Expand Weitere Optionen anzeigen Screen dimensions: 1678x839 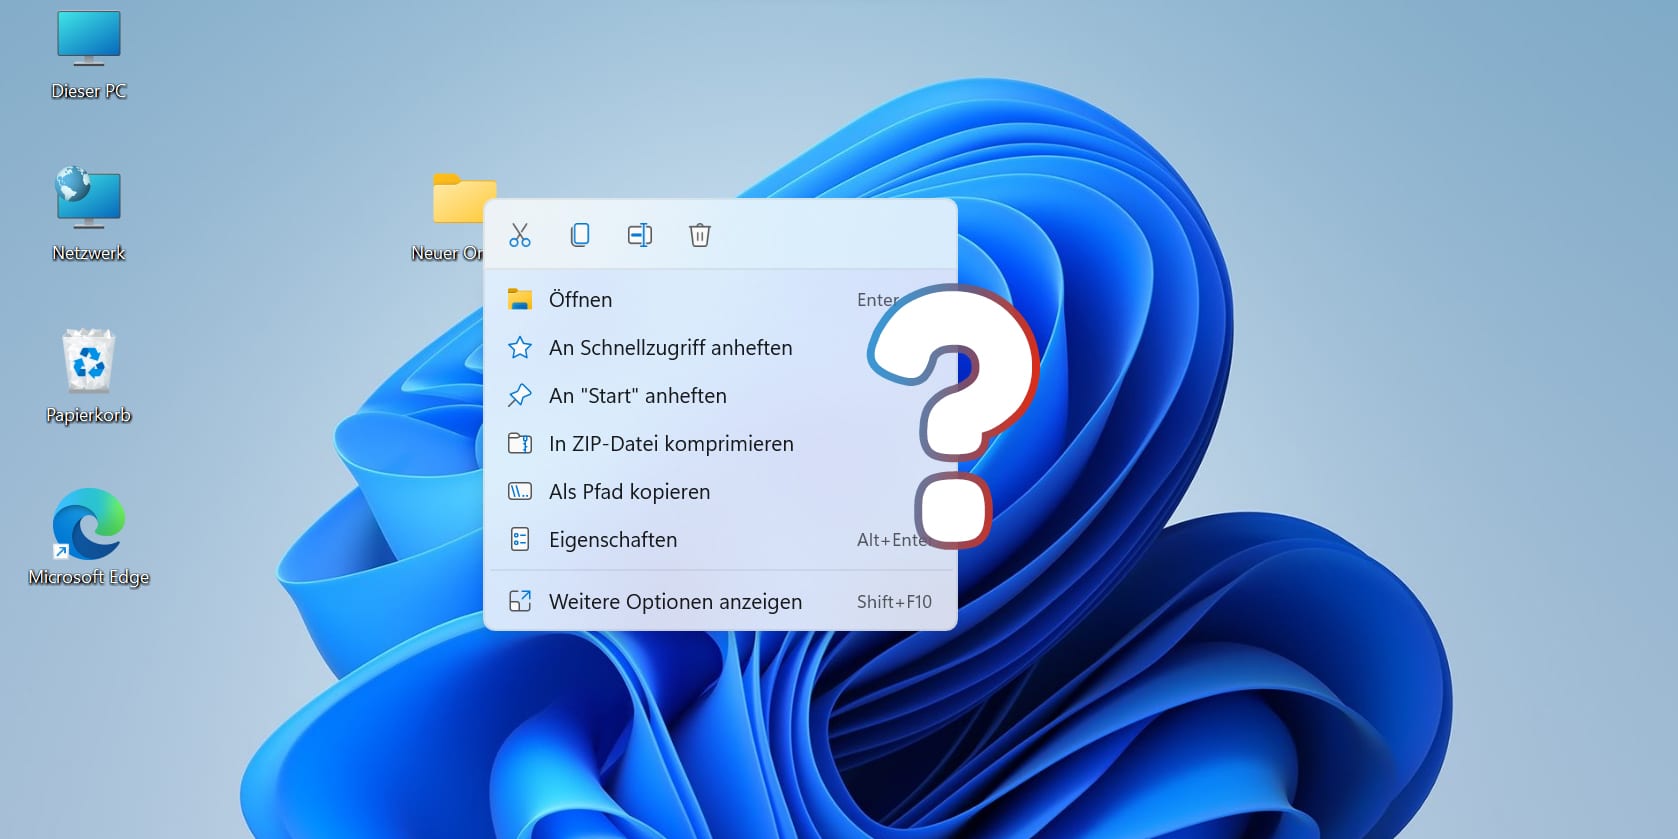(x=675, y=602)
